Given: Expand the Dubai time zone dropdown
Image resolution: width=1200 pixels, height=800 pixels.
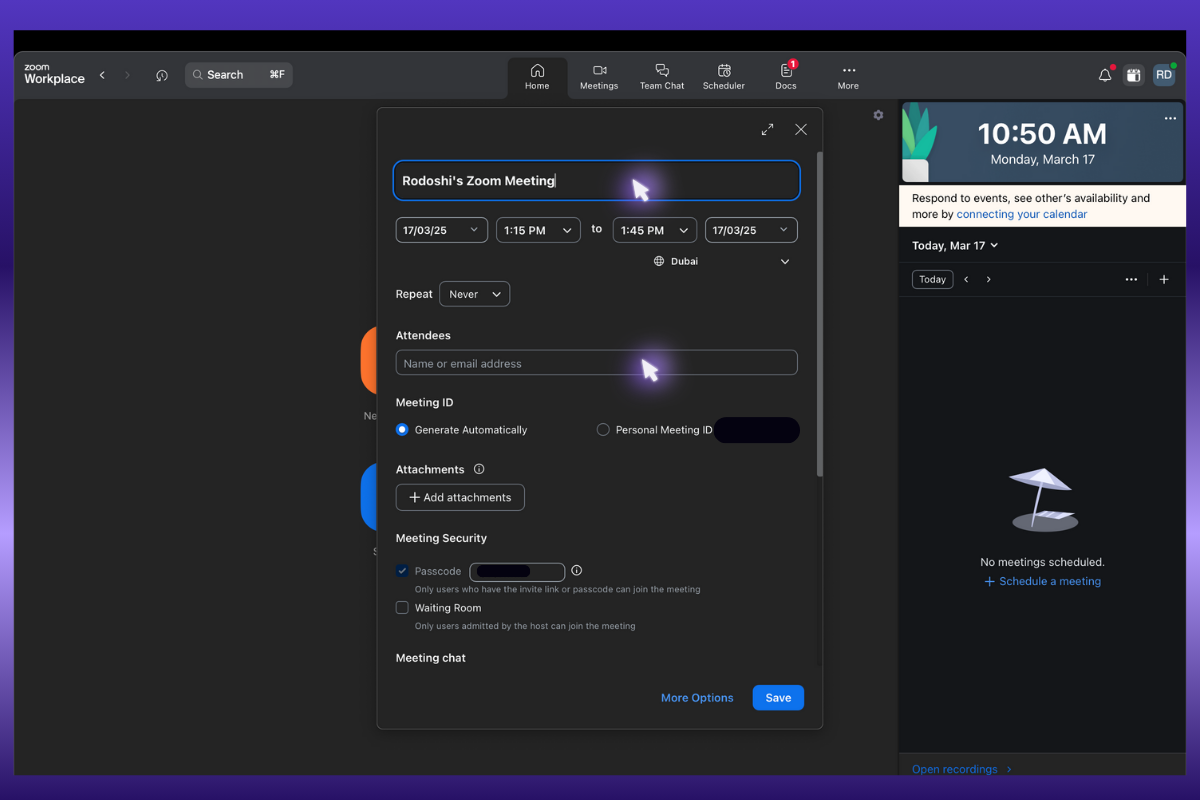Looking at the screenshot, I should click(x=785, y=261).
